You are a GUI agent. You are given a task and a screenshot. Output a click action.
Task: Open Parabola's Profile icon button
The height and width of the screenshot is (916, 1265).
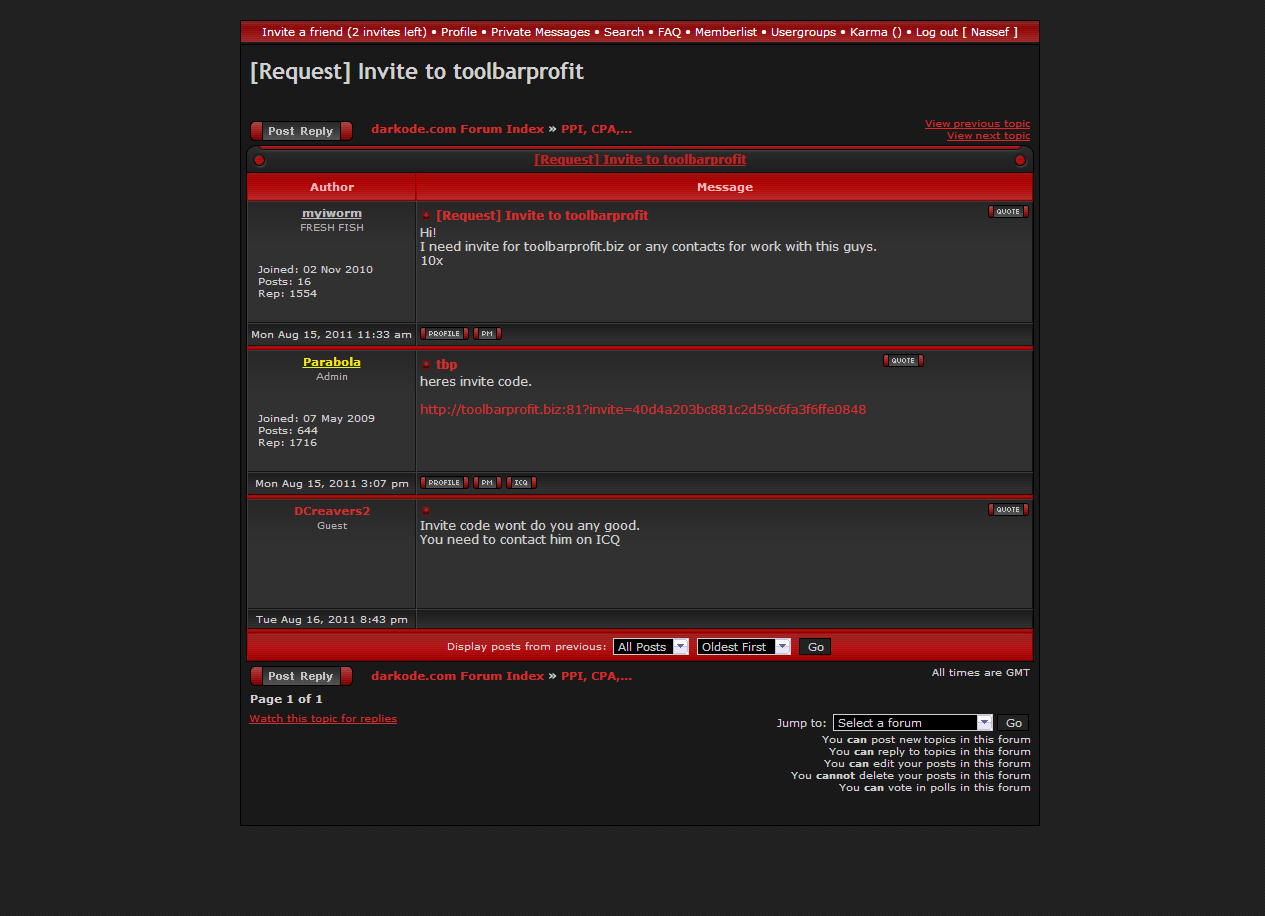pyautogui.click(x=444, y=483)
